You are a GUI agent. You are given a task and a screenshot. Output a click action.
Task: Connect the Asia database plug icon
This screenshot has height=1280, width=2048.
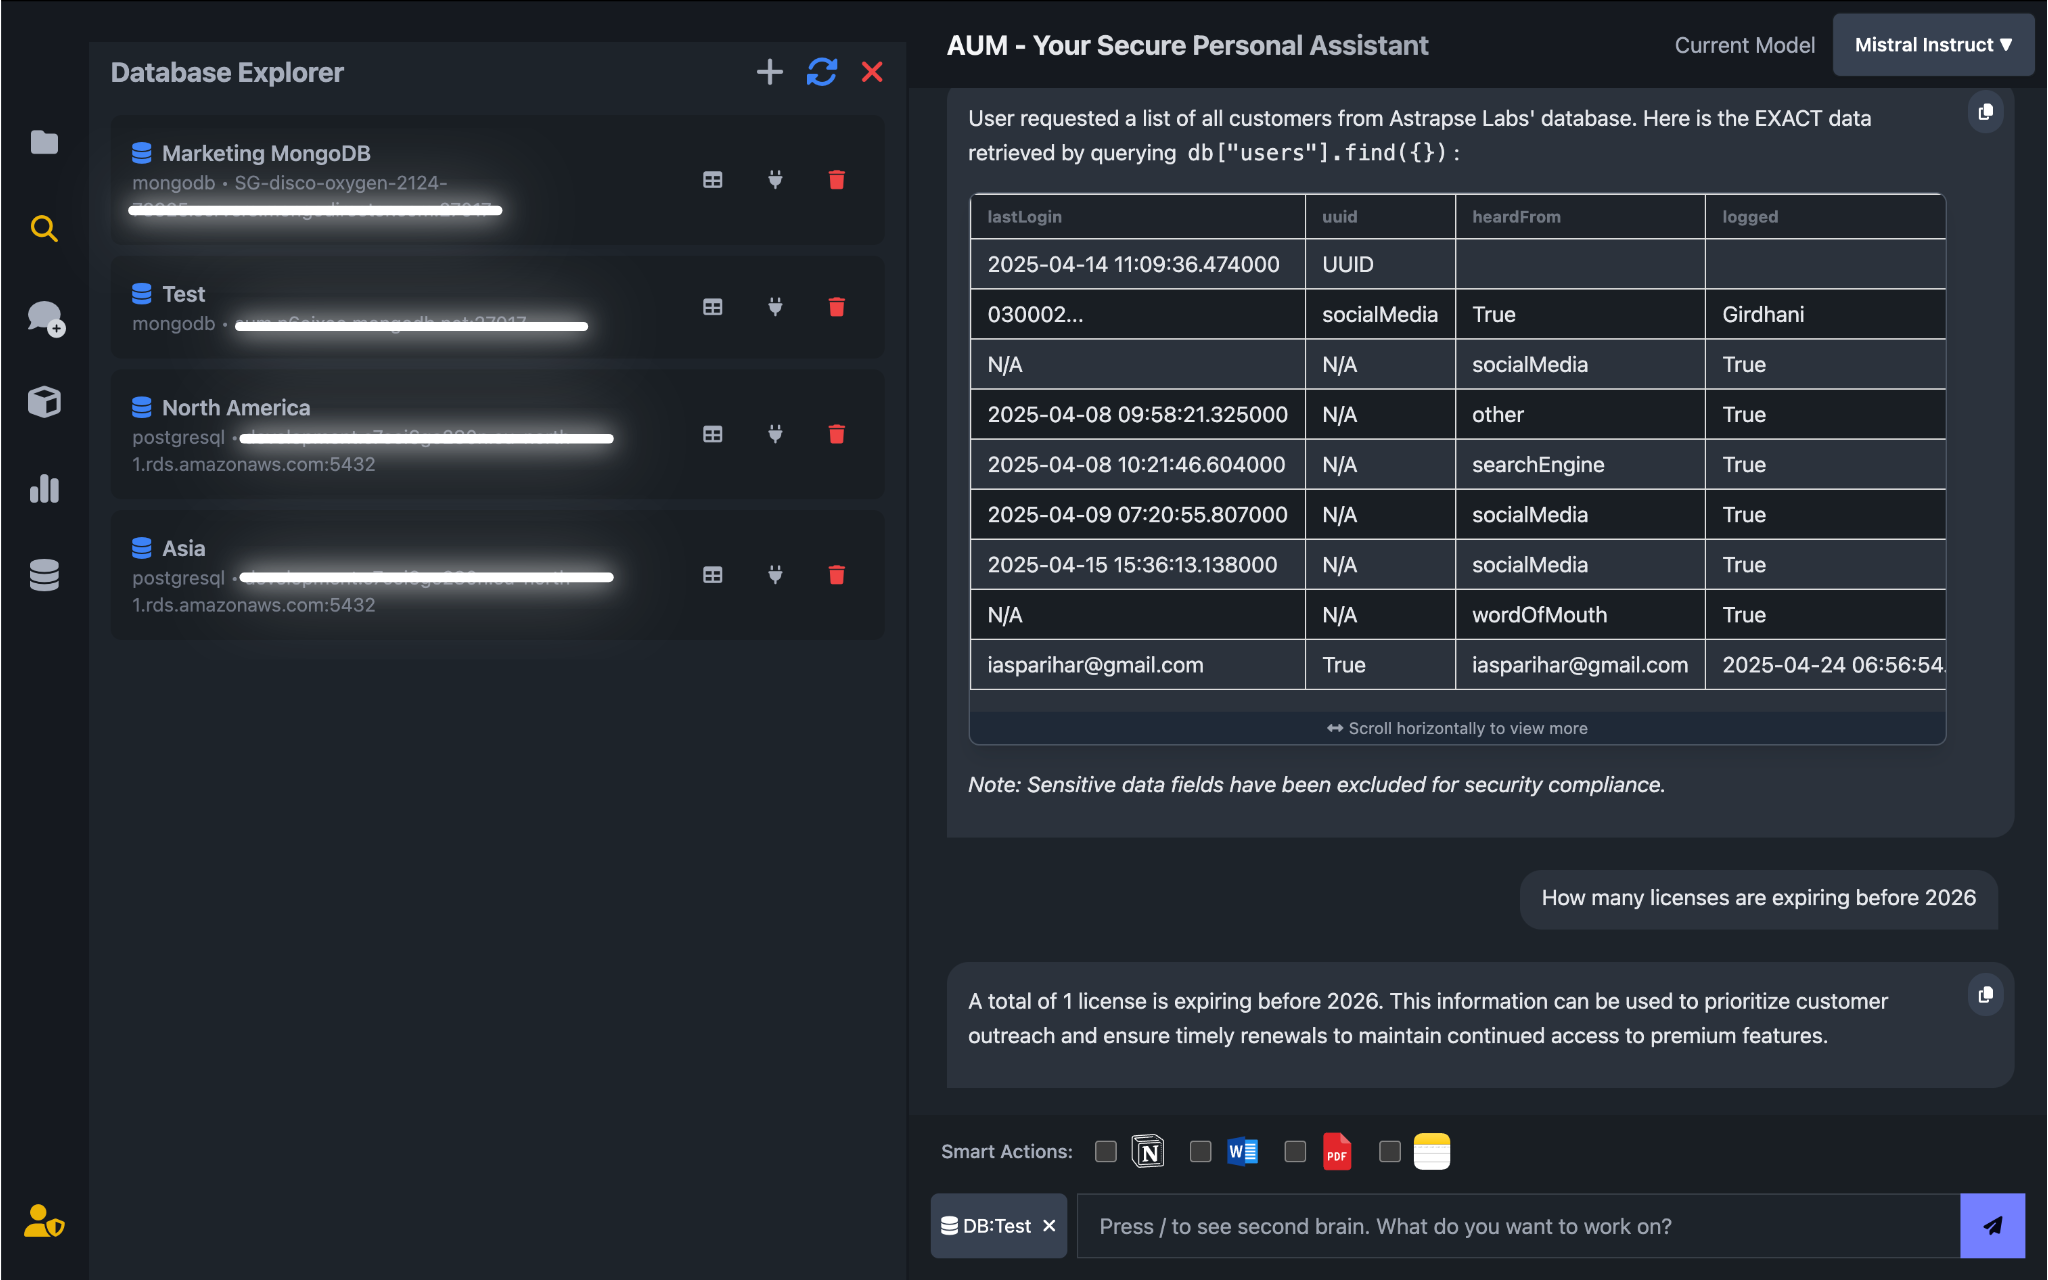pyautogui.click(x=775, y=575)
